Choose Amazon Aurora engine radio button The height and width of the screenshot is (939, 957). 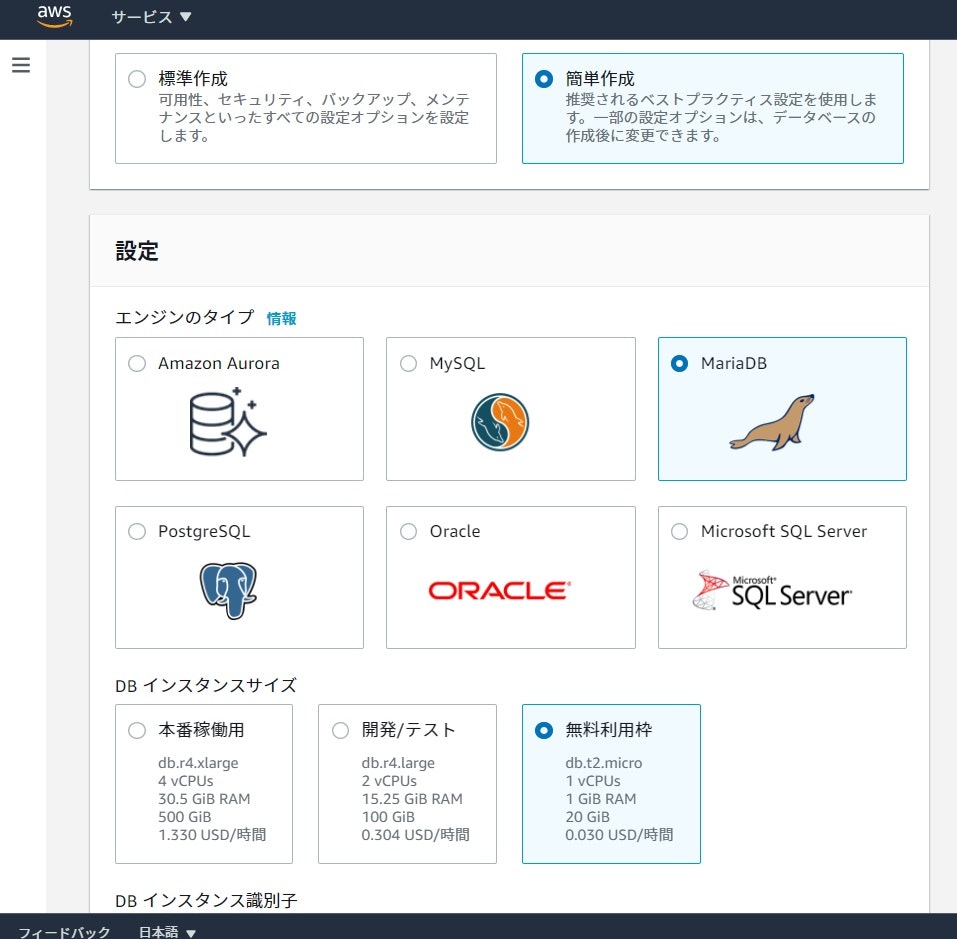click(137, 364)
